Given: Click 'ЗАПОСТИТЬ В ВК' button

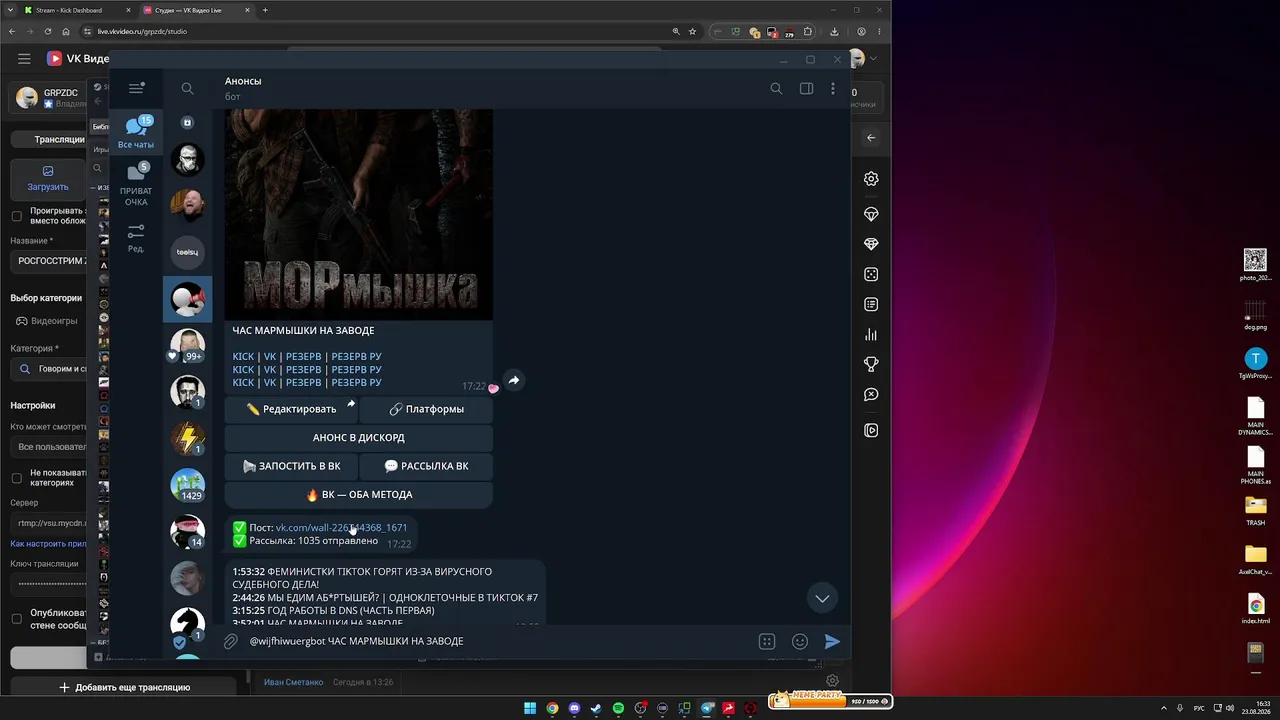Looking at the screenshot, I should (x=291, y=466).
